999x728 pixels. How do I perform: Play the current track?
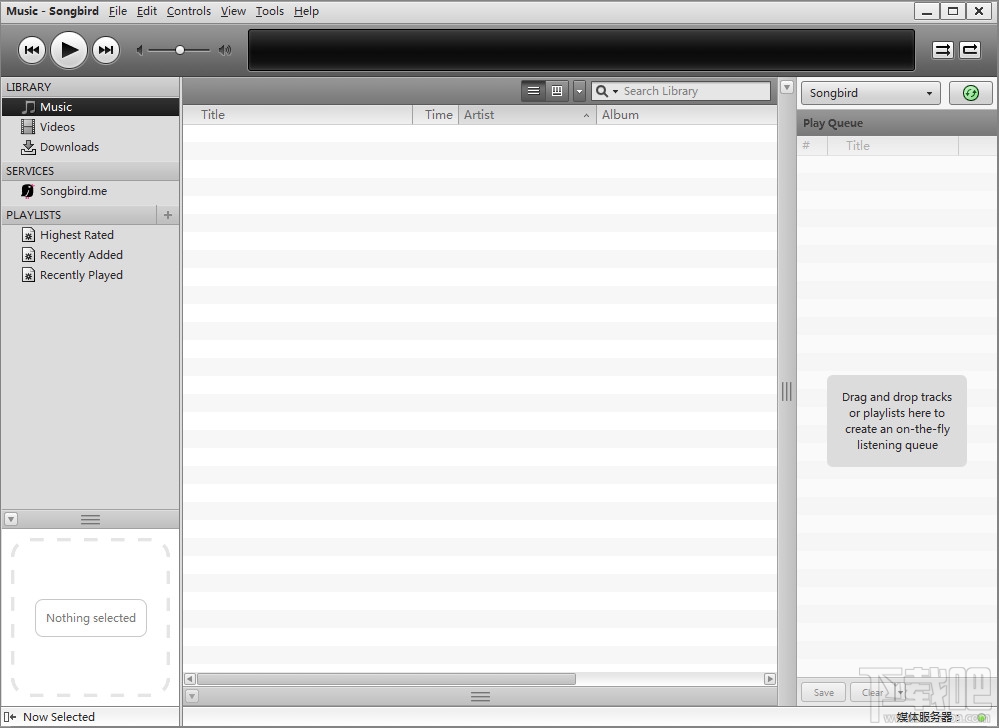(69, 50)
